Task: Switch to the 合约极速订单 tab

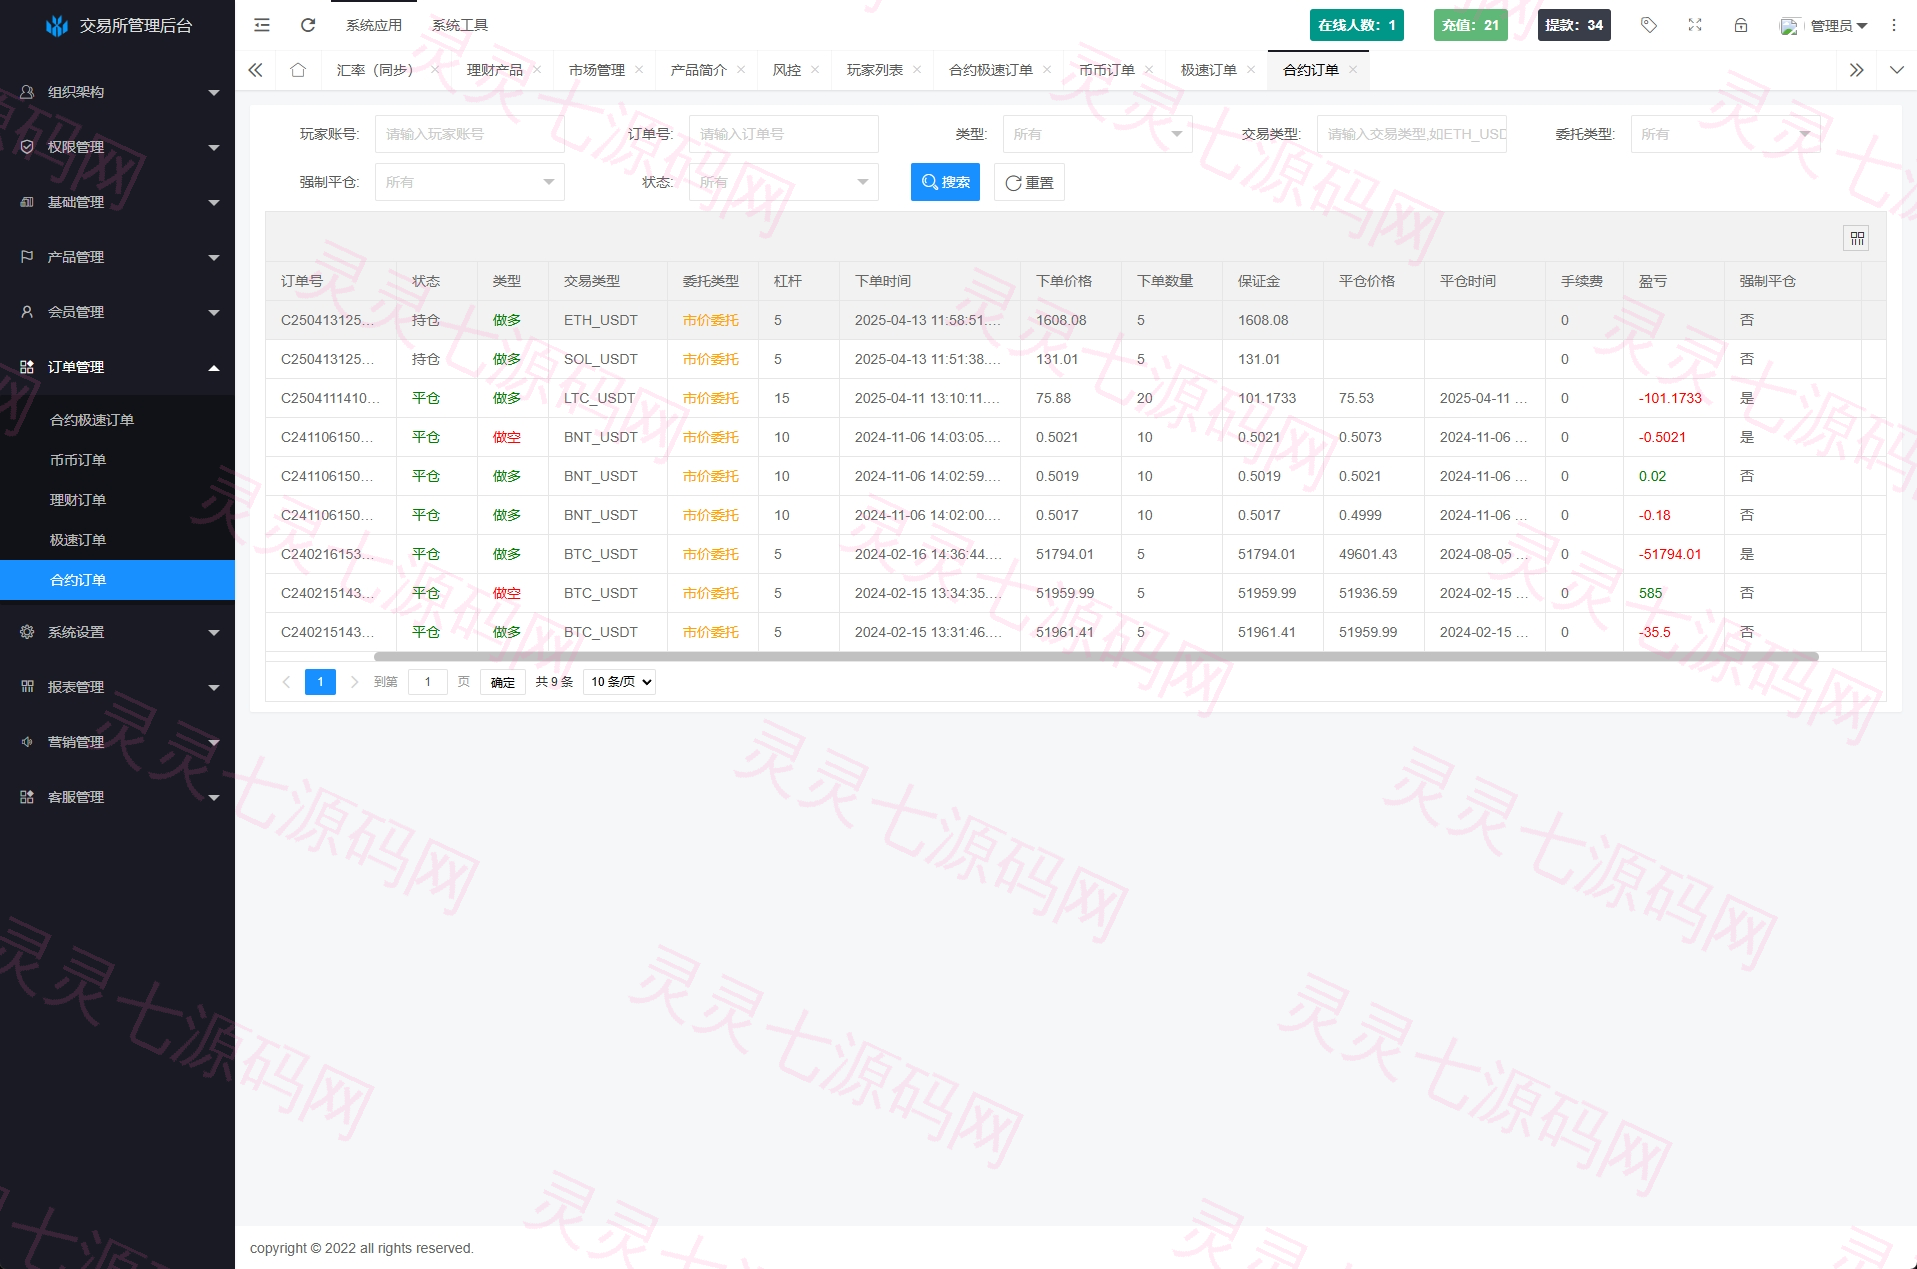Action: 991,70
